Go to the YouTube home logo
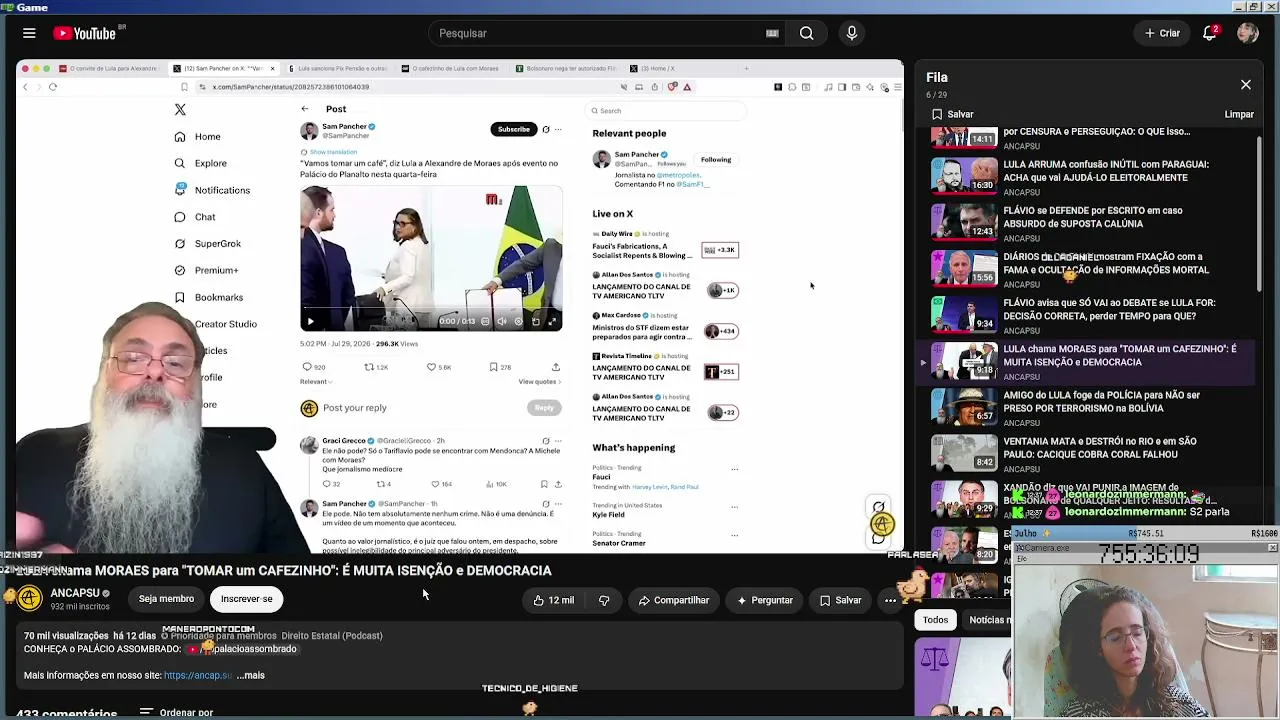 85,33
